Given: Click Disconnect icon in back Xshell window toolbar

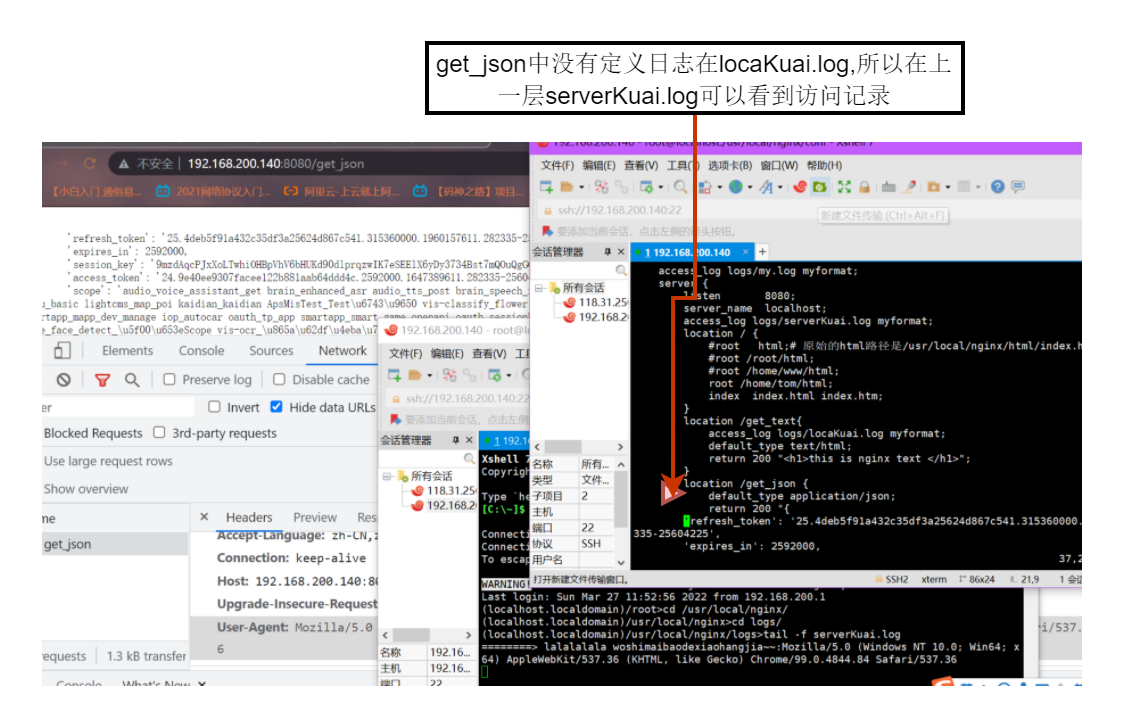Looking at the screenshot, I should coord(450,375).
